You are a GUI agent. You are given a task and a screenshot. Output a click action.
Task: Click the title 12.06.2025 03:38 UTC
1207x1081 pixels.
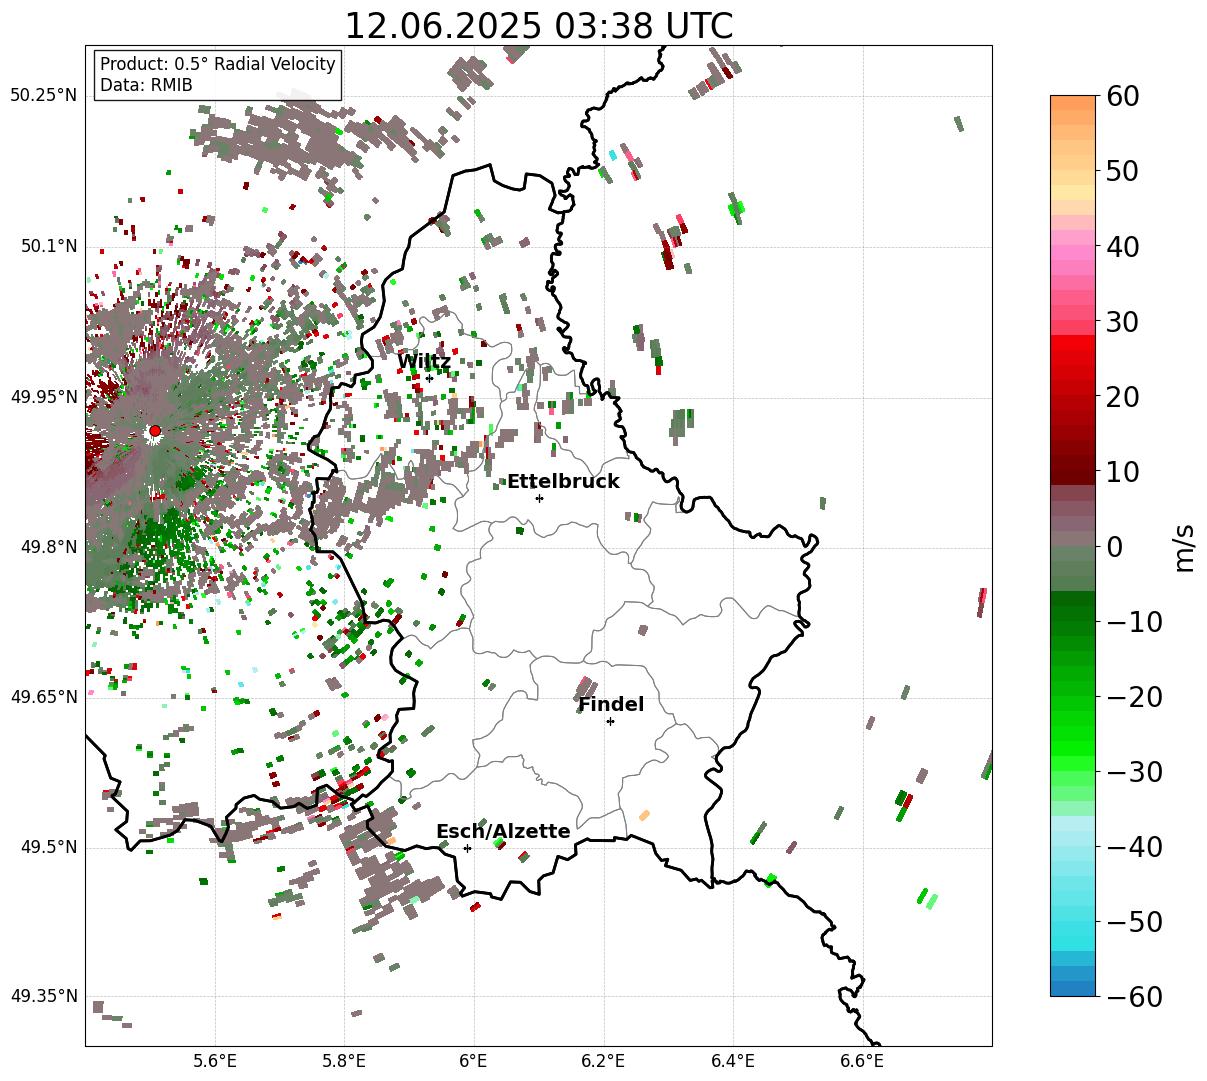click(539, 26)
